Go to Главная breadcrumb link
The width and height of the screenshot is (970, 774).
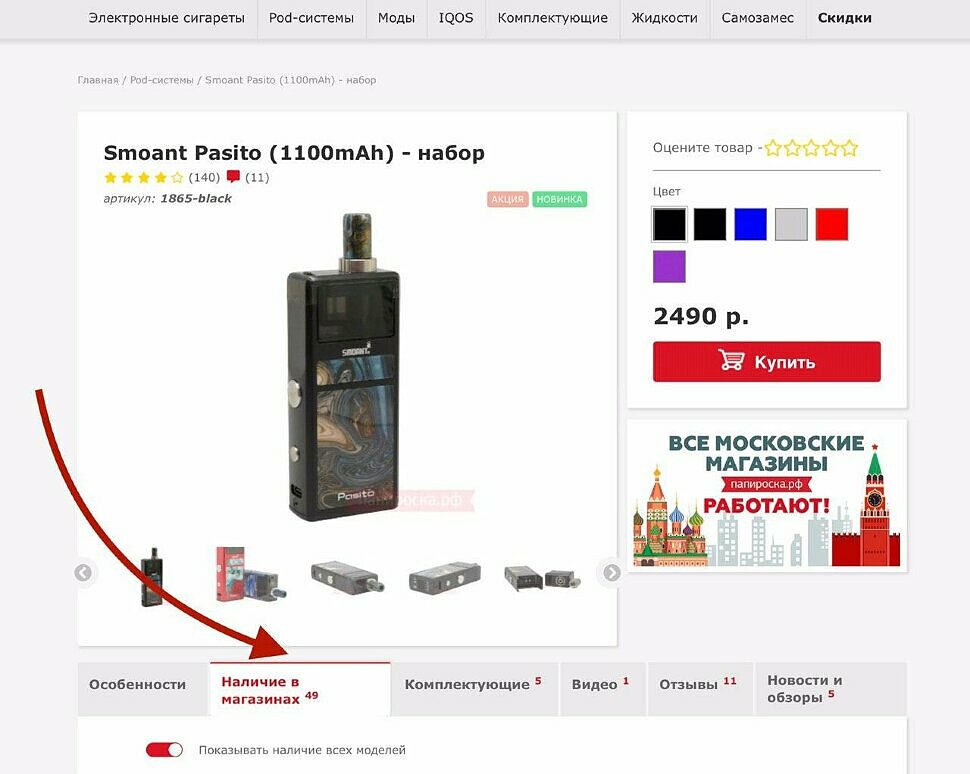click(98, 80)
